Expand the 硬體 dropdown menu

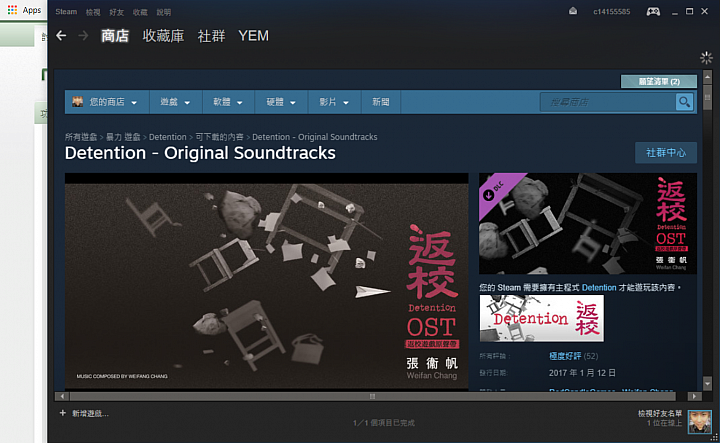click(x=281, y=102)
